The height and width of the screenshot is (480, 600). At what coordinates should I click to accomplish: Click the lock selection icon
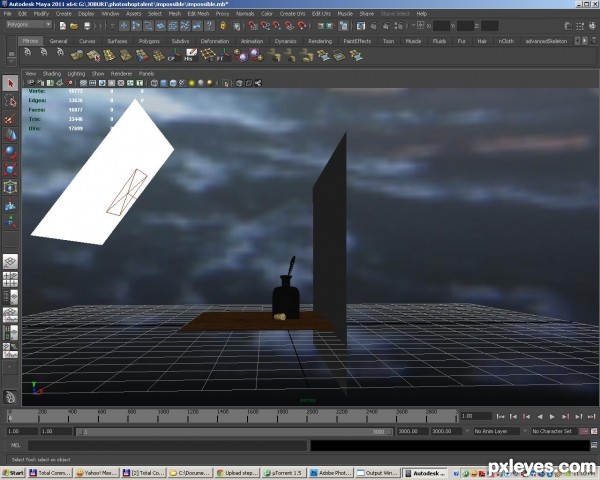pyautogui.click(x=223, y=26)
